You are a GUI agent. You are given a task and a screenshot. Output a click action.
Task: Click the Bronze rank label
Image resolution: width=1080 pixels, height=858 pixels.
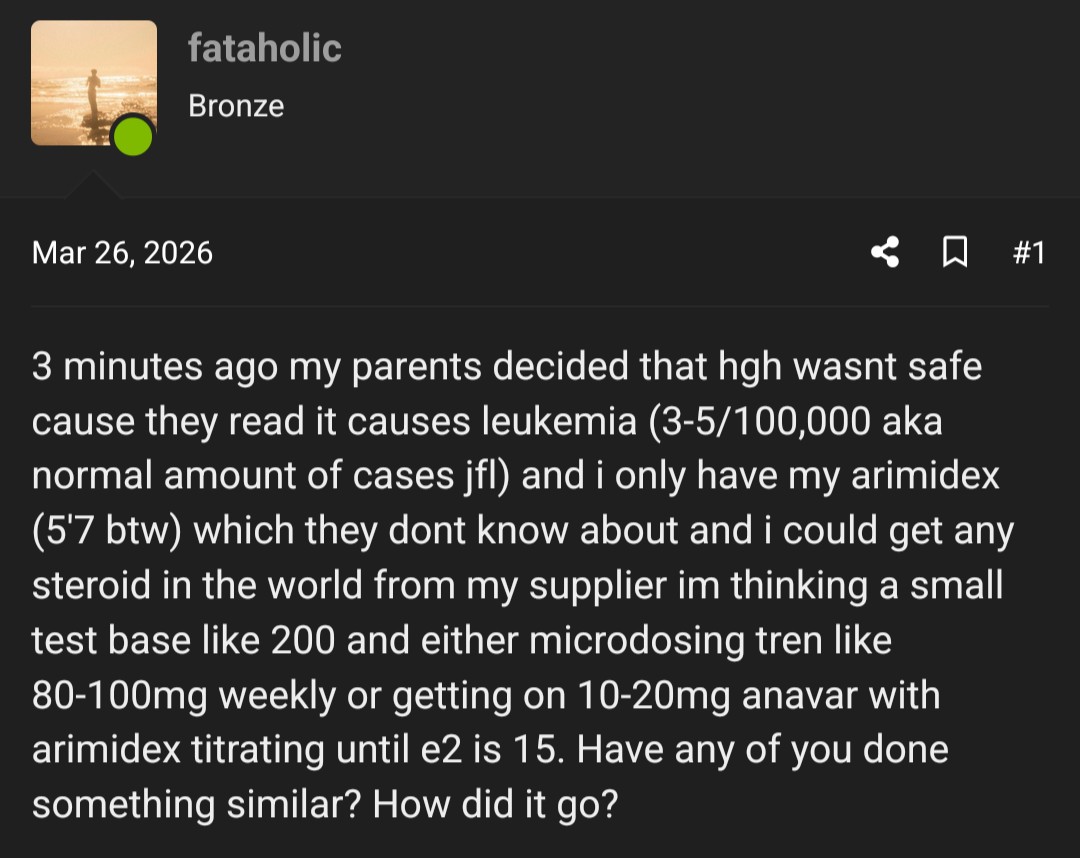click(x=236, y=106)
